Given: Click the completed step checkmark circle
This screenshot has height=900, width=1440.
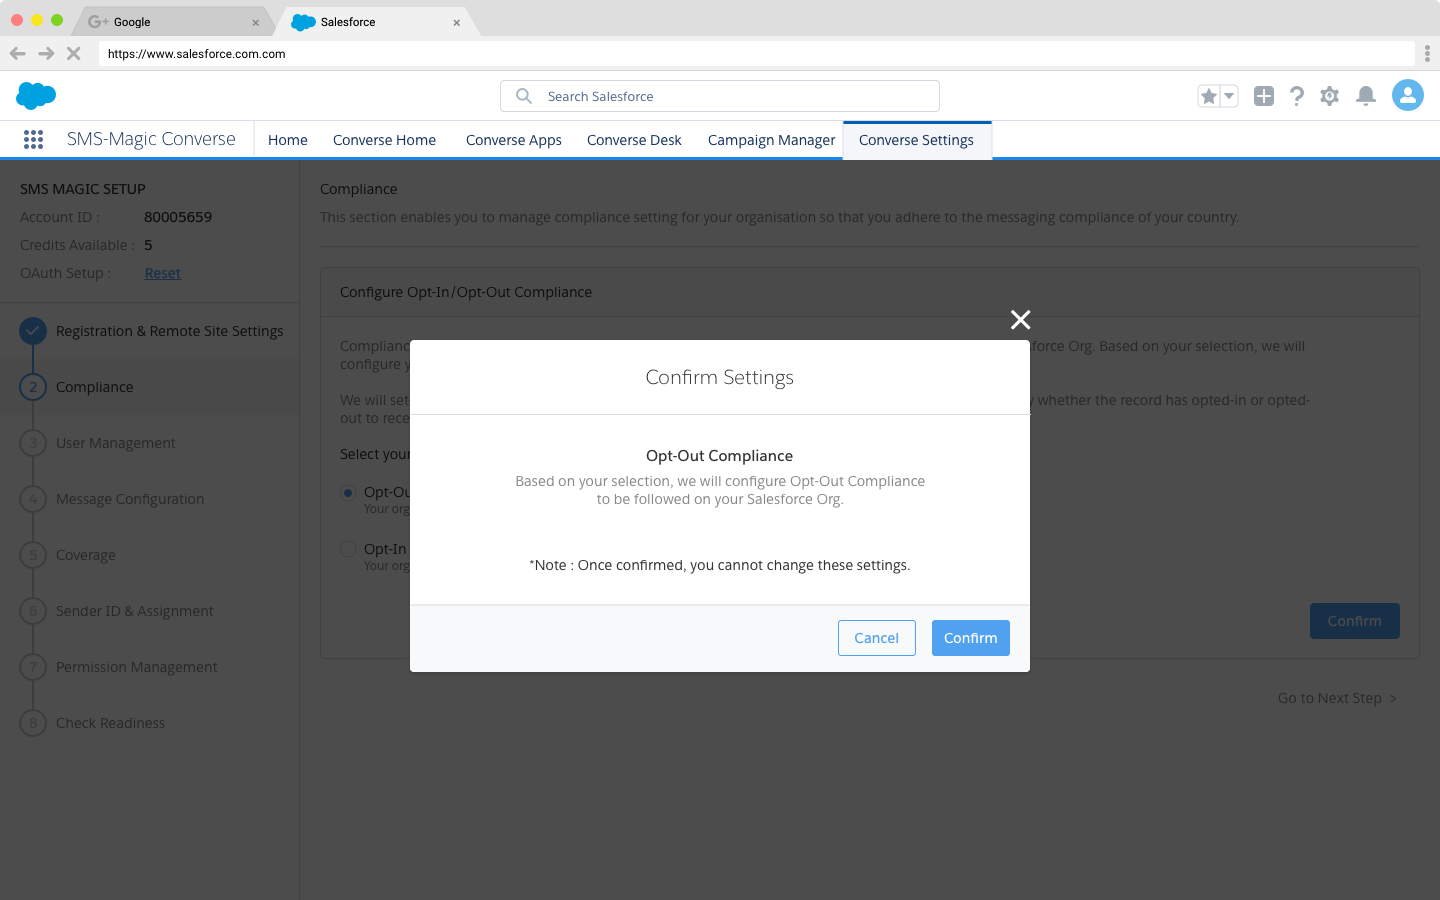Looking at the screenshot, I should tap(33, 331).
